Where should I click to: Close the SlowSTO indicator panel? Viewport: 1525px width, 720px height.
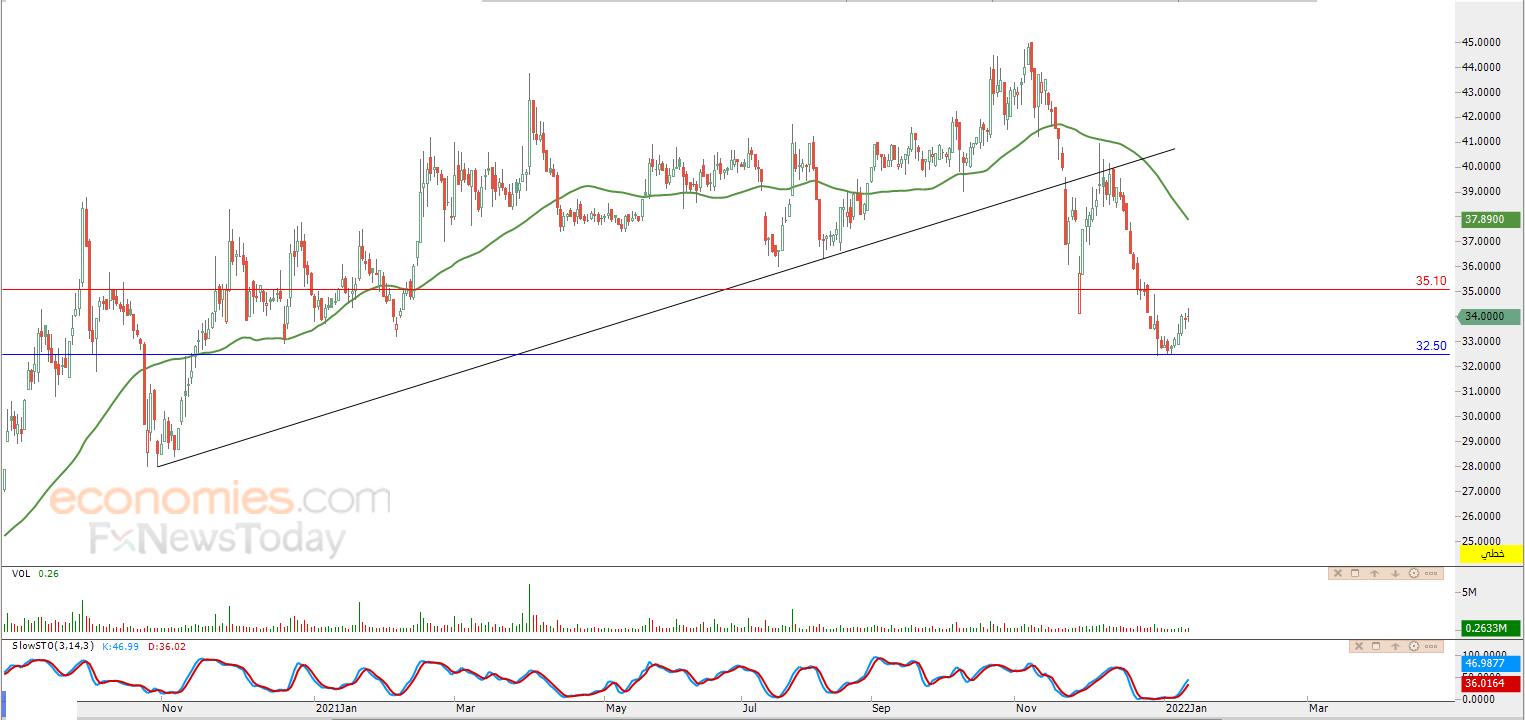tap(1359, 646)
